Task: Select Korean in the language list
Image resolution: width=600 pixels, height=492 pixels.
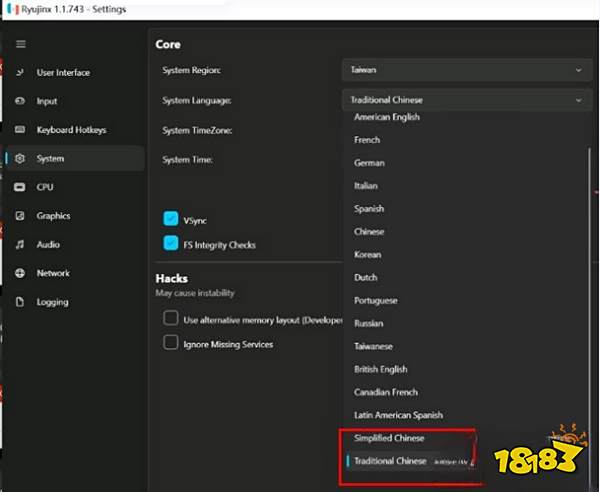Action: point(367,254)
